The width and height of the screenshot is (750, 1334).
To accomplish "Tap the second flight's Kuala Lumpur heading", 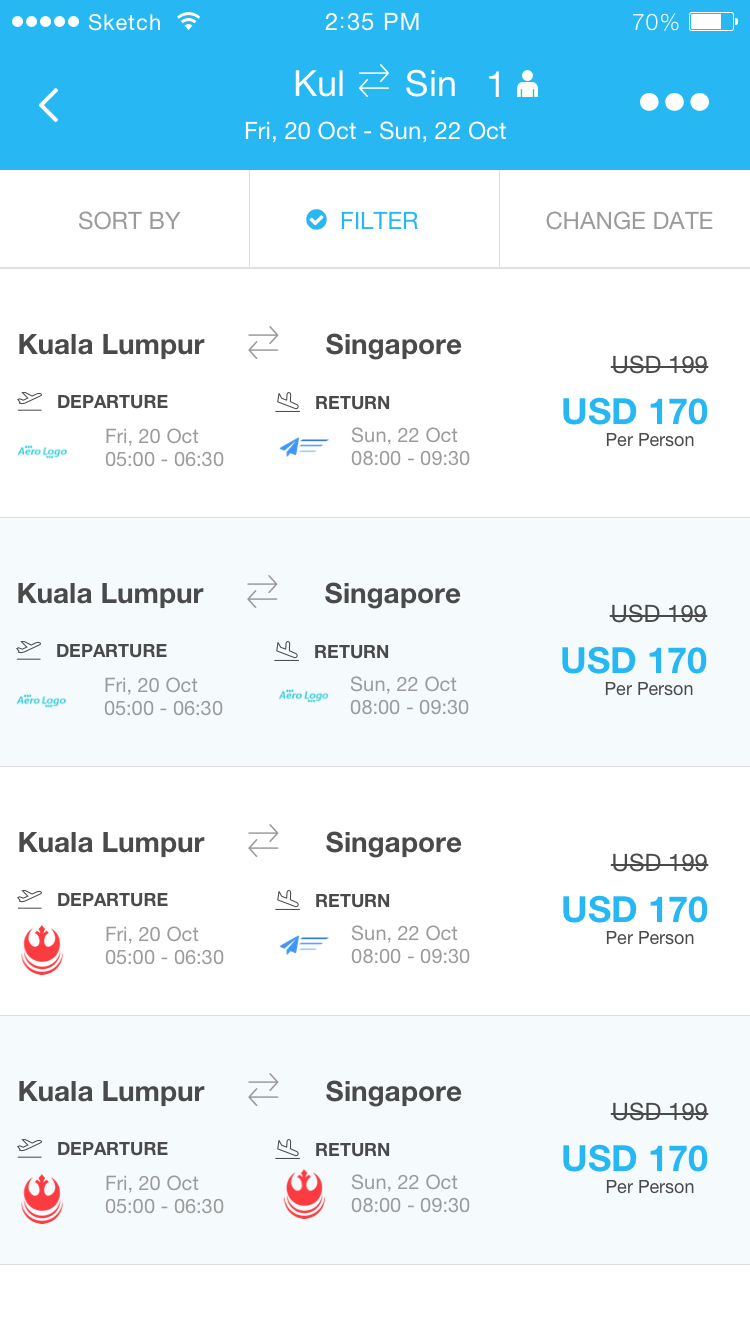I will tap(110, 594).
